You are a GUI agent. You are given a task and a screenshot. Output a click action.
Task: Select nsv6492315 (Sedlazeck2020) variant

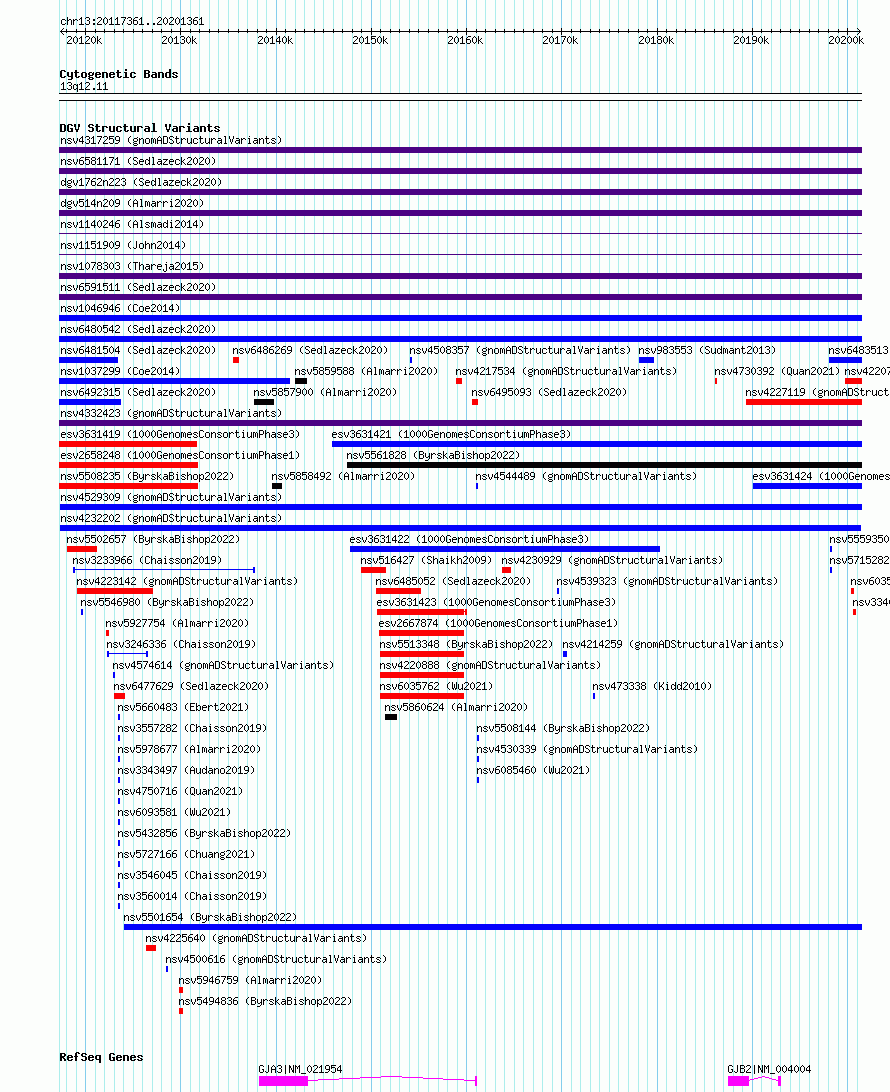[138, 392]
